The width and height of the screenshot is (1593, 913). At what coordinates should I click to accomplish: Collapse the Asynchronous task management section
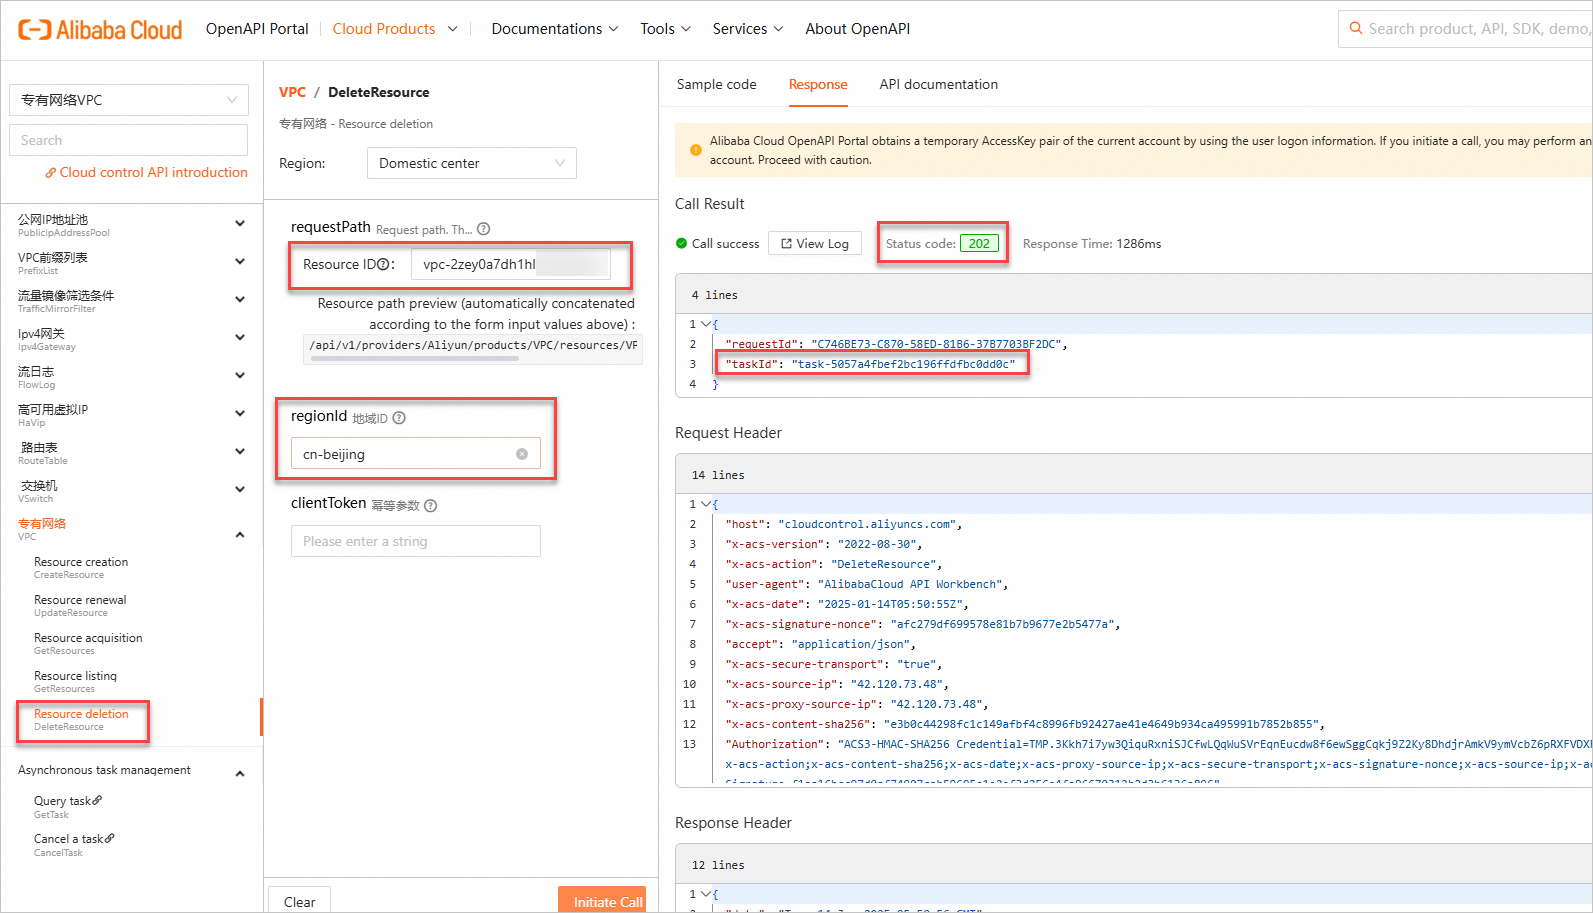coord(240,773)
